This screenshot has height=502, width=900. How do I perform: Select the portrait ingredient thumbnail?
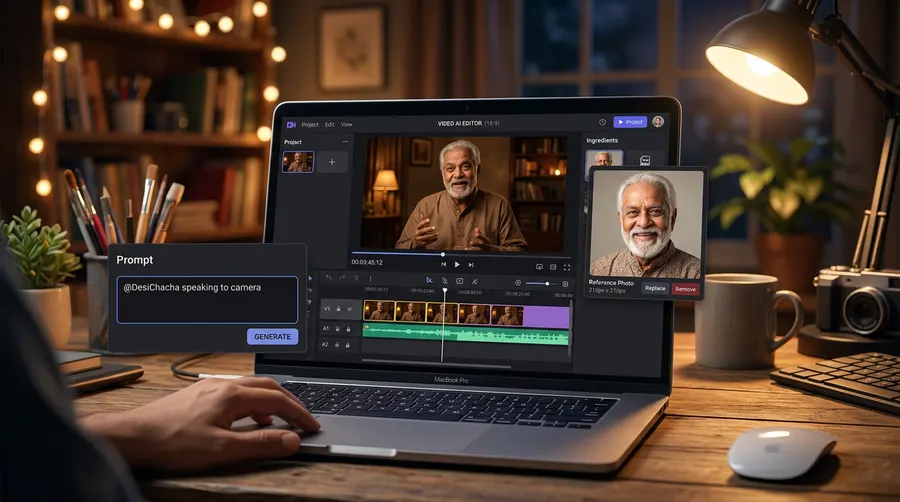(x=604, y=158)
